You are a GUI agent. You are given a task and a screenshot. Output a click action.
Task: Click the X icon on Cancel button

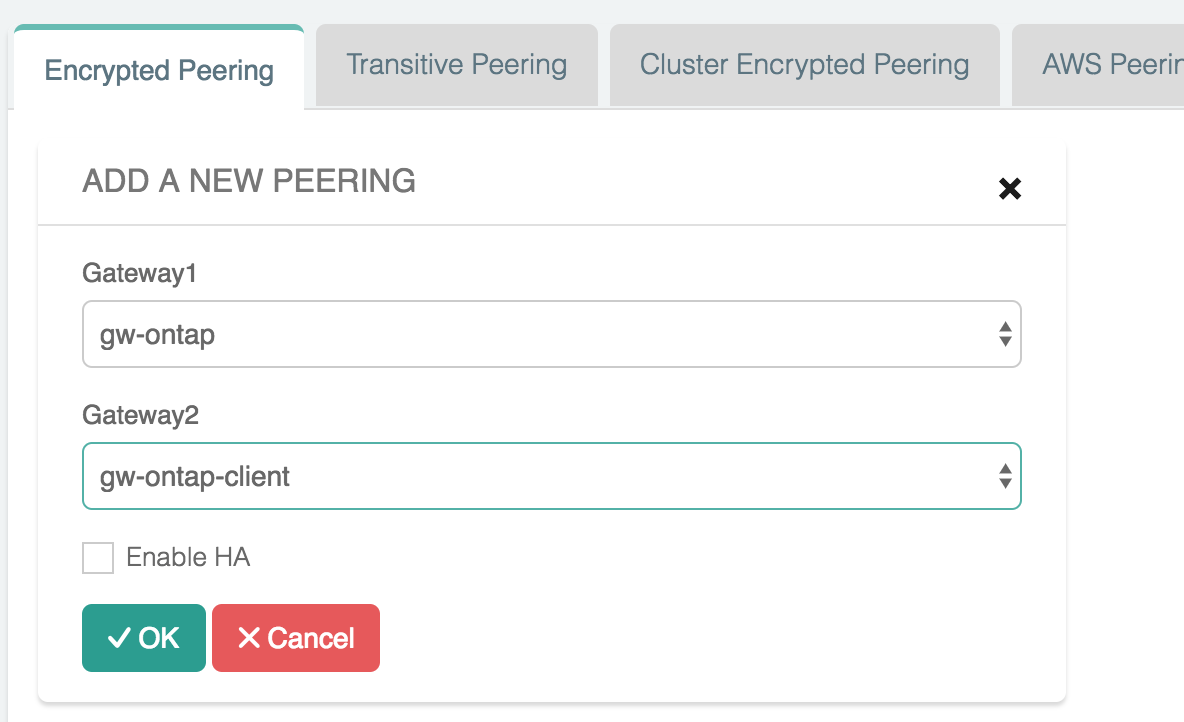249,638
